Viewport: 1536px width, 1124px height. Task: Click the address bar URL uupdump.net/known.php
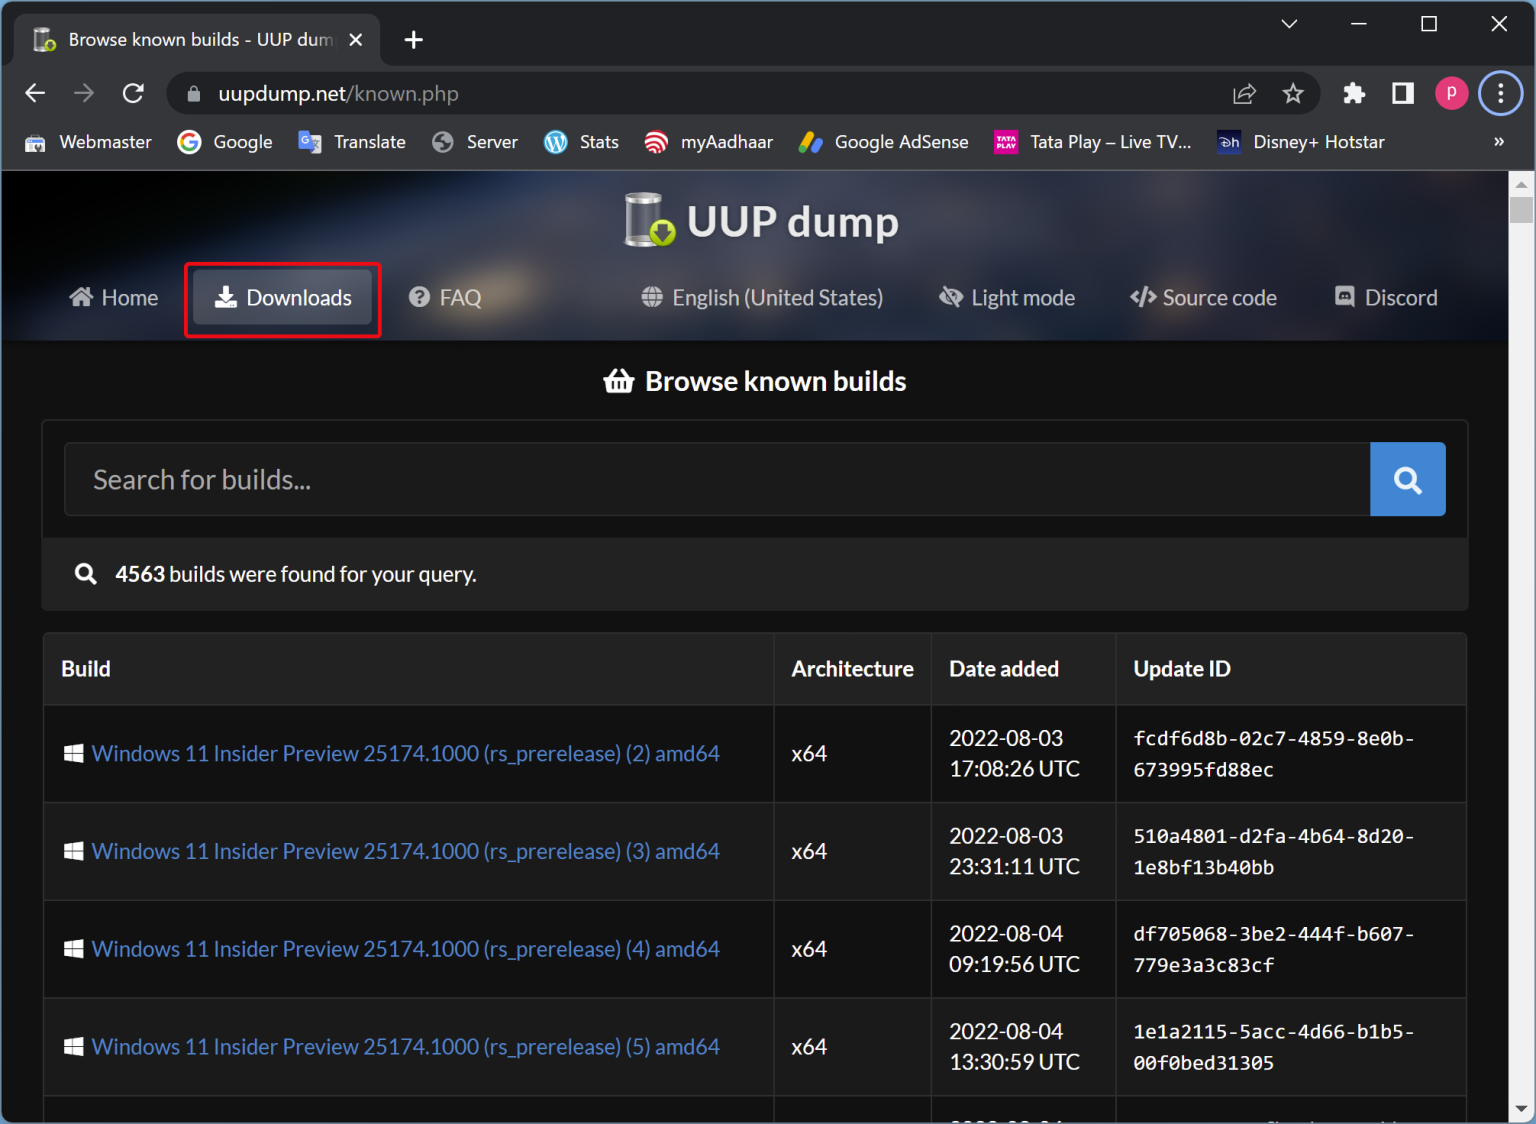(x=338, y=94)
